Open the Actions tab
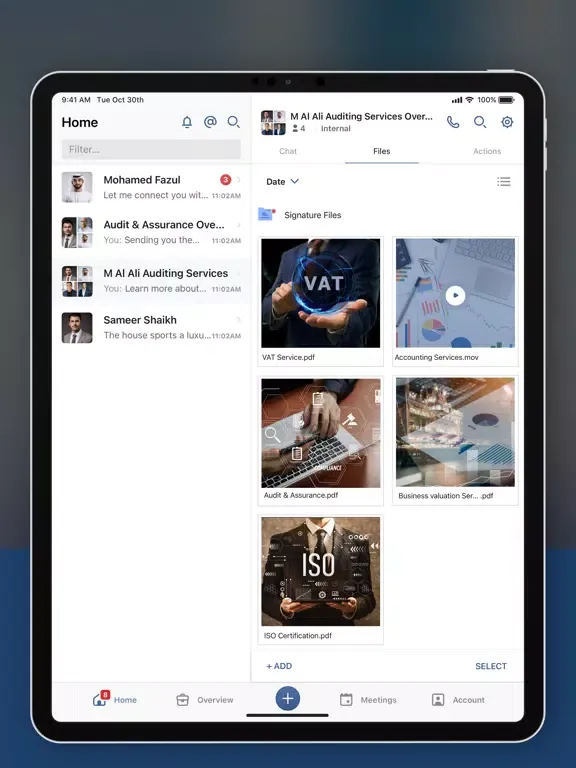Screen dimensions: 576x768 click(x=487, y=151)
